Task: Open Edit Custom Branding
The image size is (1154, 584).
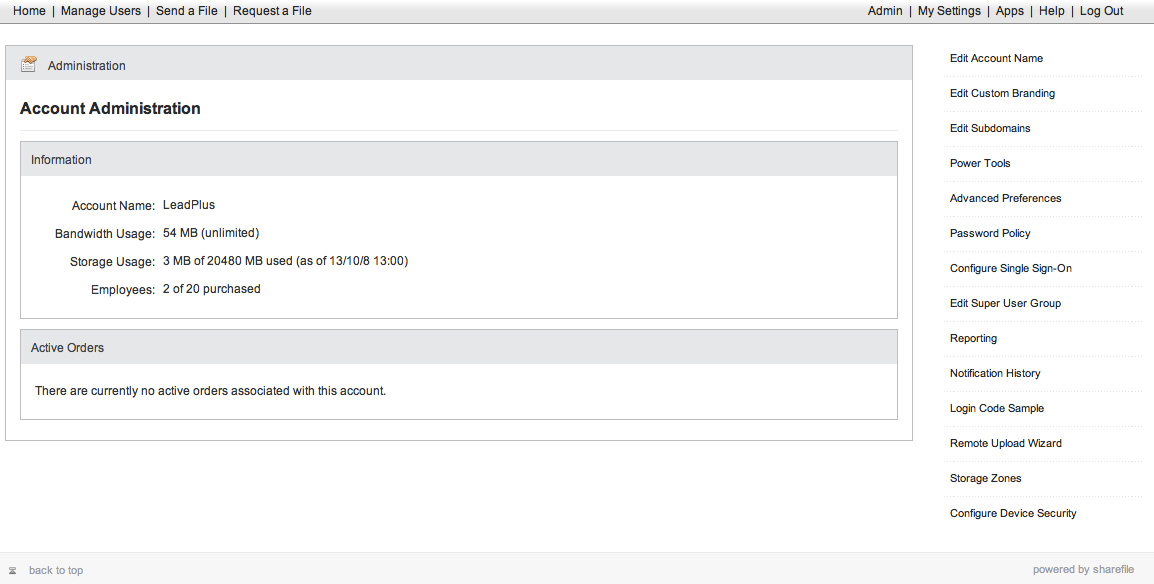Action: 1002,93
